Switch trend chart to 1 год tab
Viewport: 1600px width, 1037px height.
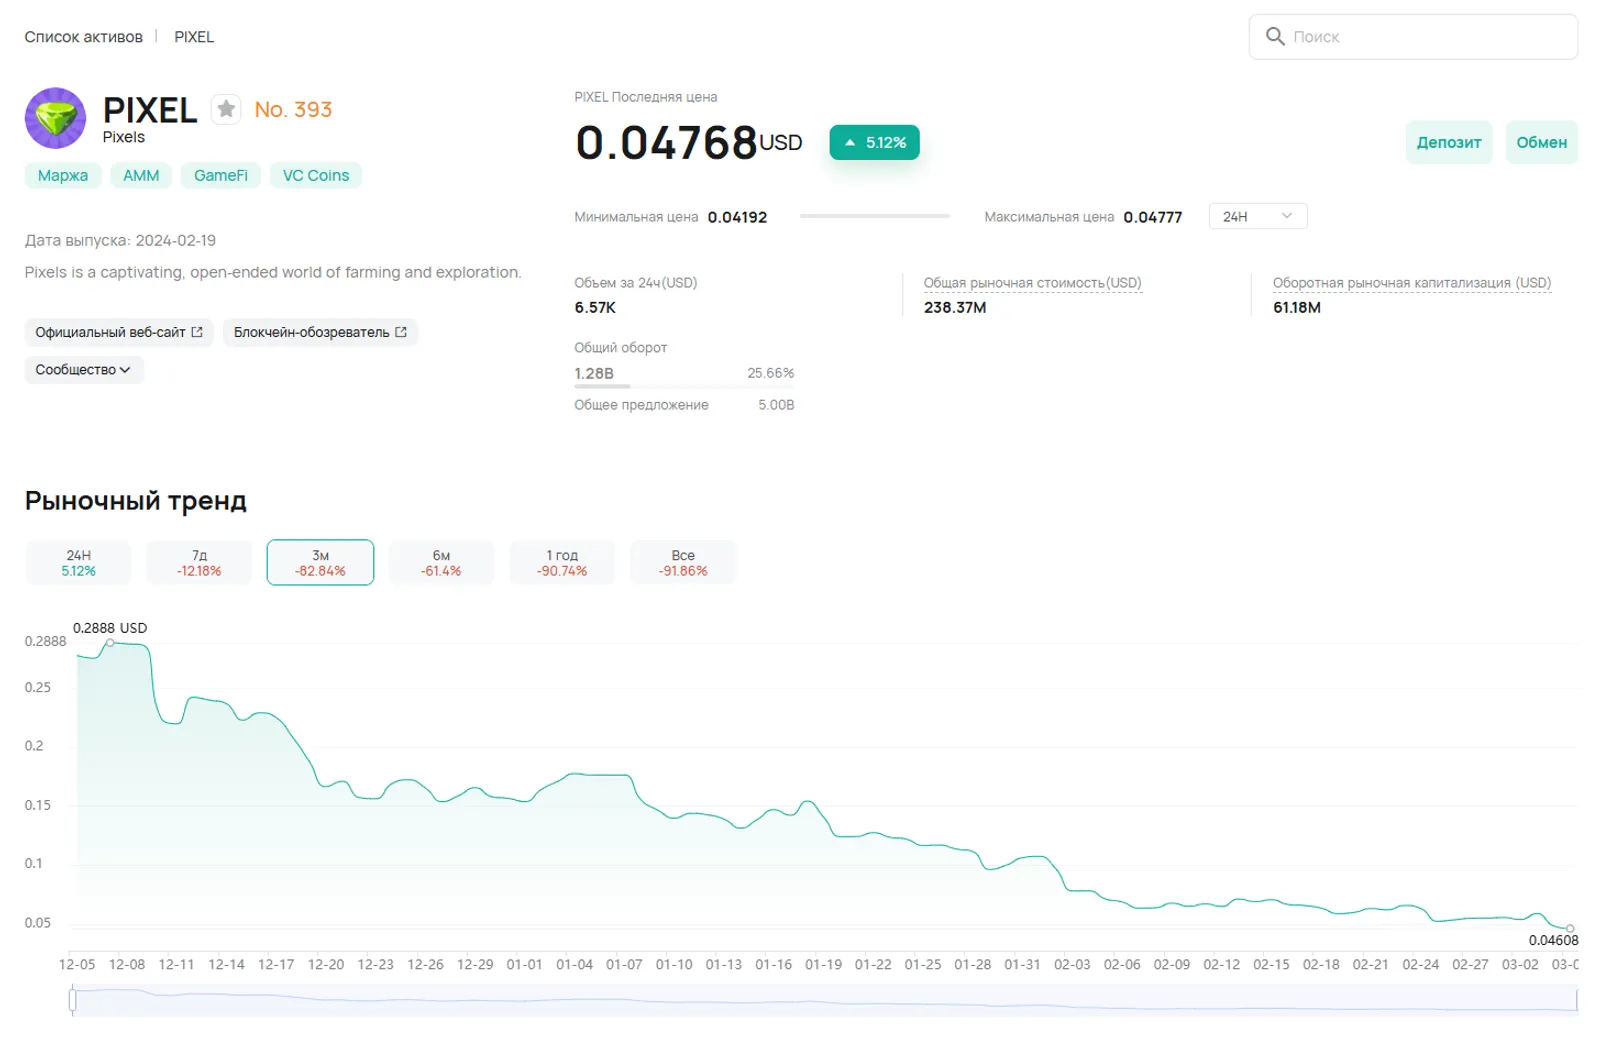[562, 562]
